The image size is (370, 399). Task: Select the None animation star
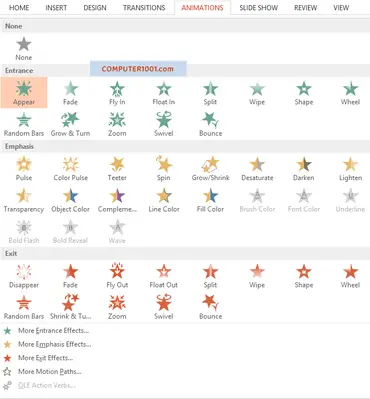click(x=24, y=49)
